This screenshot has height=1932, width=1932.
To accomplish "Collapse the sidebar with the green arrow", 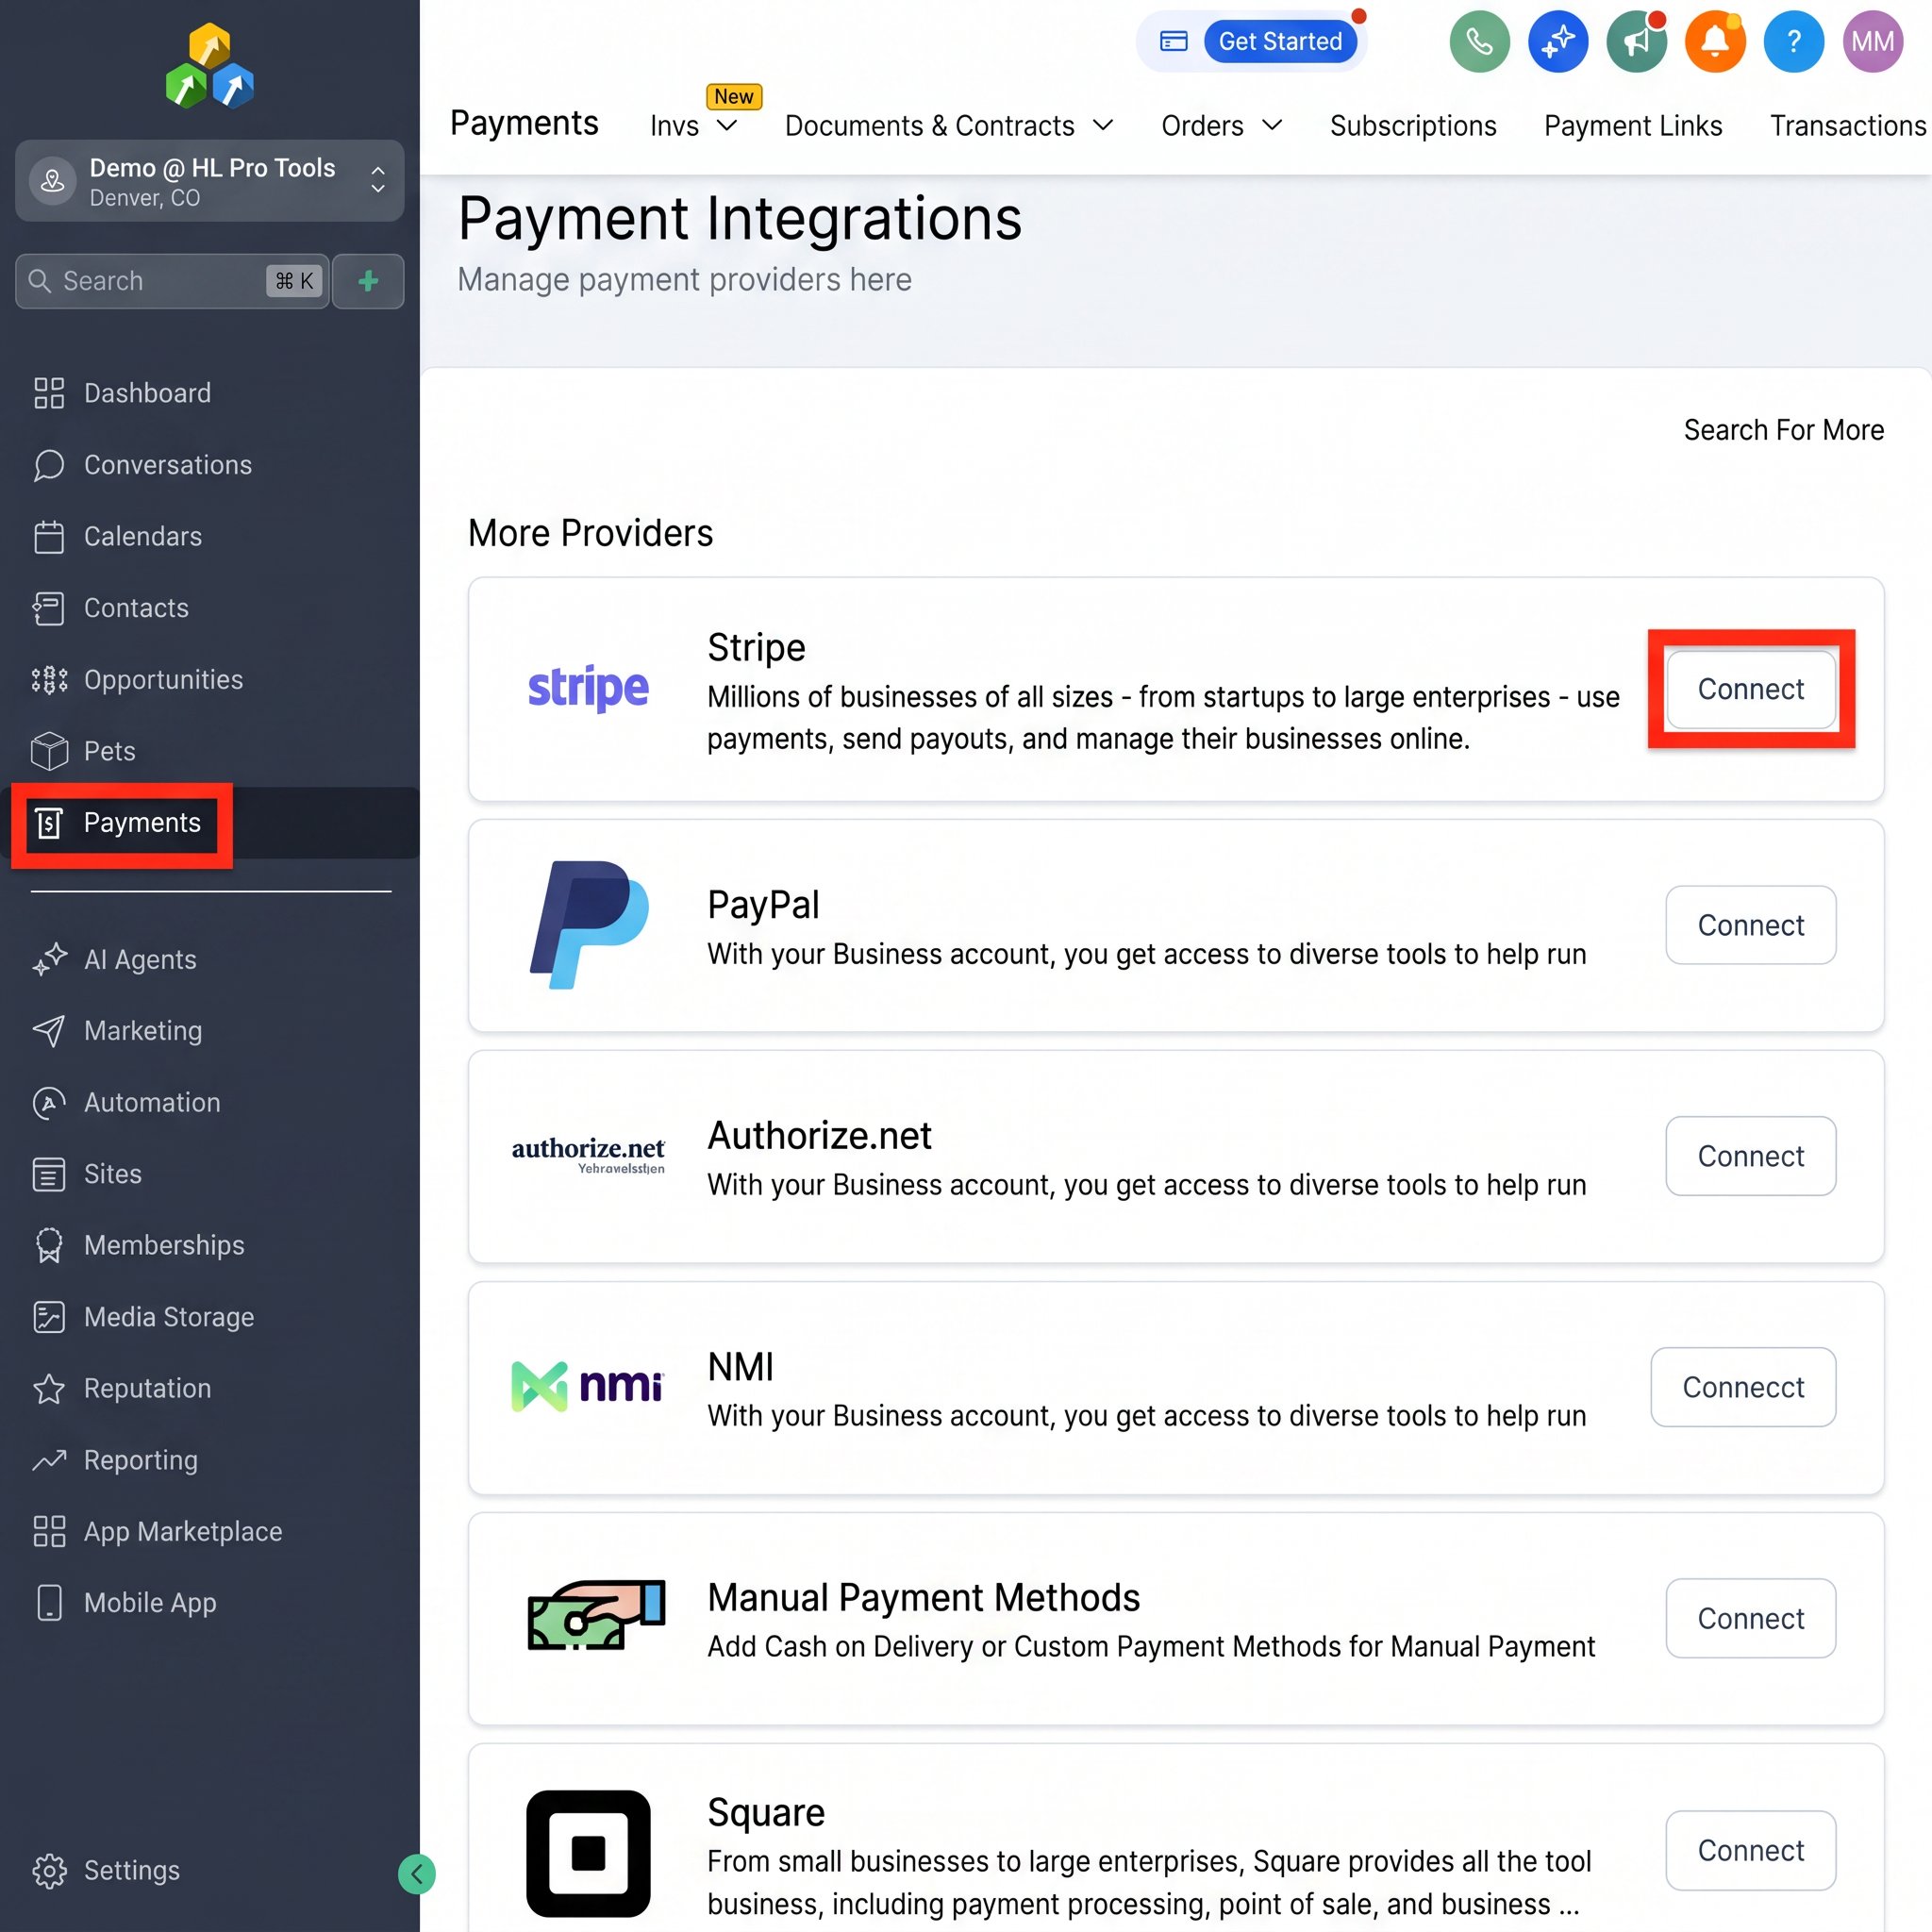I will [x=417, y=1873].
